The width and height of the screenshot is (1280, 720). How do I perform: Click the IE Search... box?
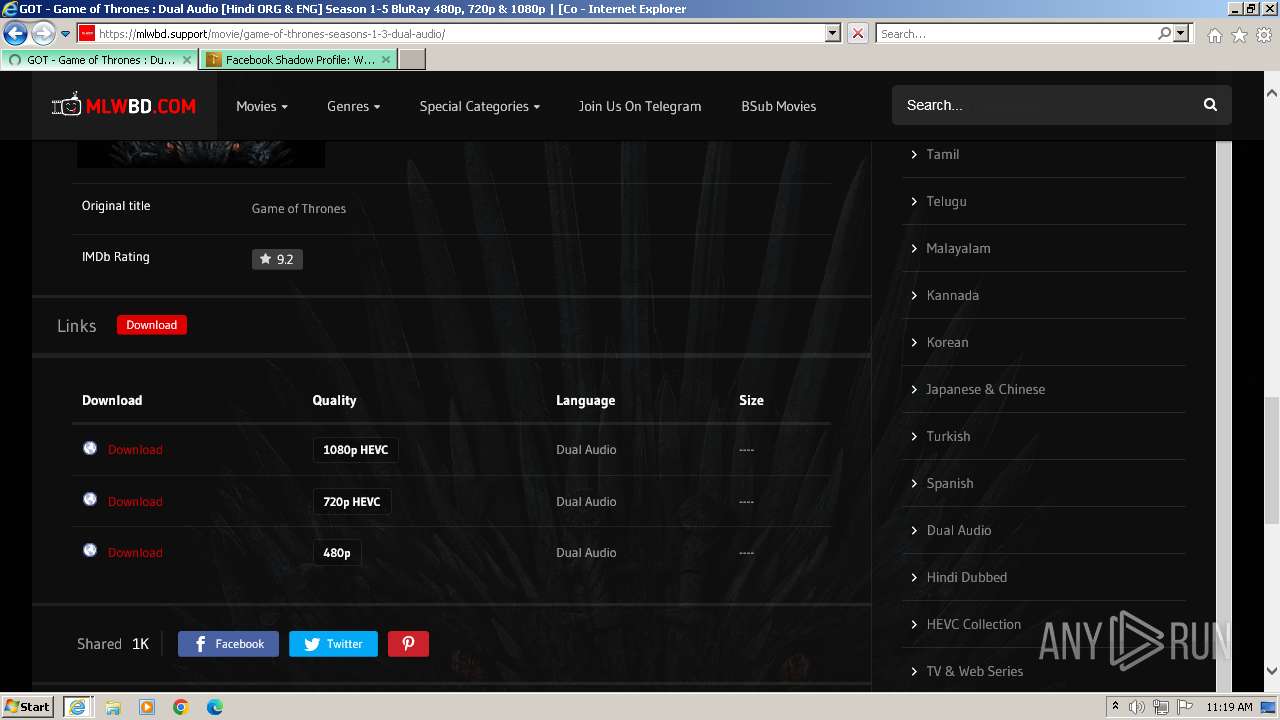(x=1015, y=34)
